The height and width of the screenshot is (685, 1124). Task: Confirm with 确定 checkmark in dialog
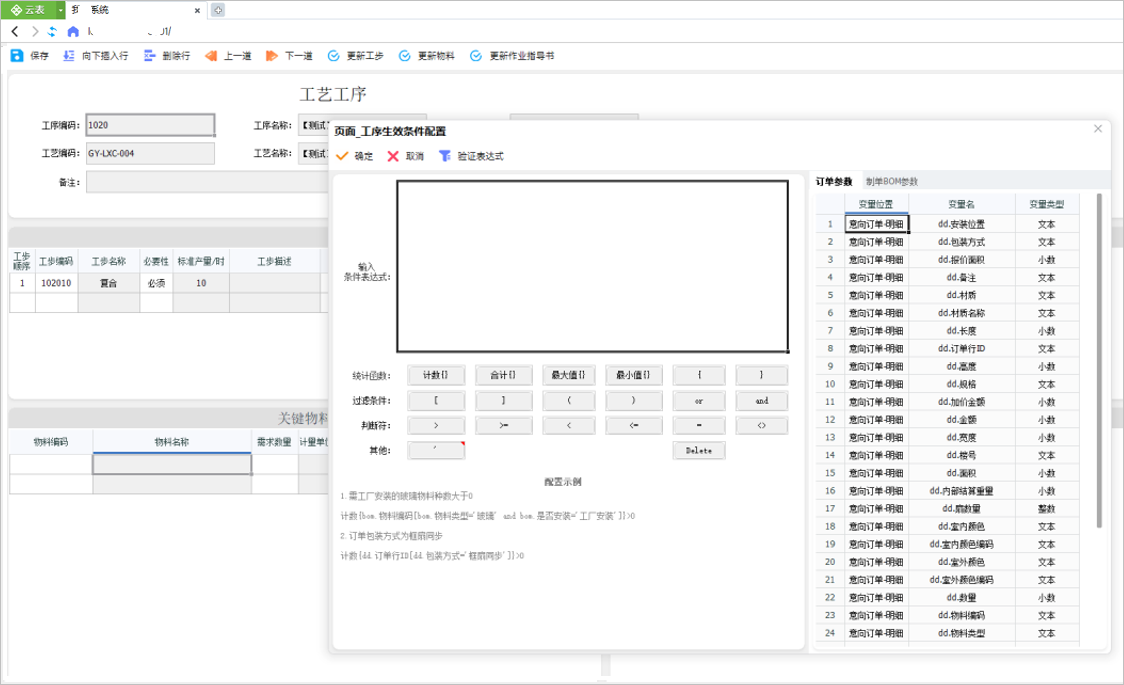tap(343, 155)
